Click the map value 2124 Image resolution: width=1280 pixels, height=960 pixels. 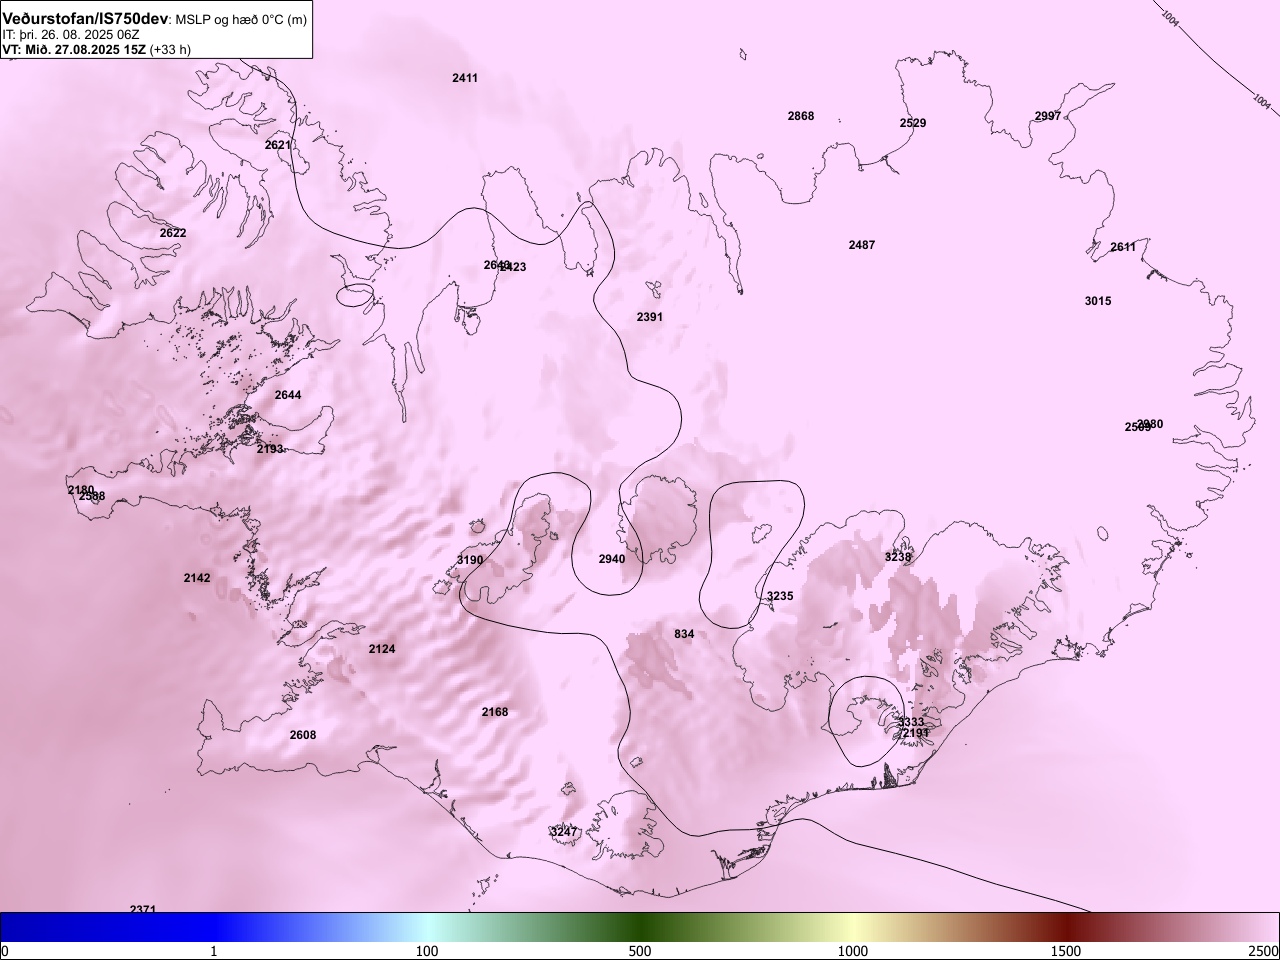pyautogui.click(x=382, y=649)
